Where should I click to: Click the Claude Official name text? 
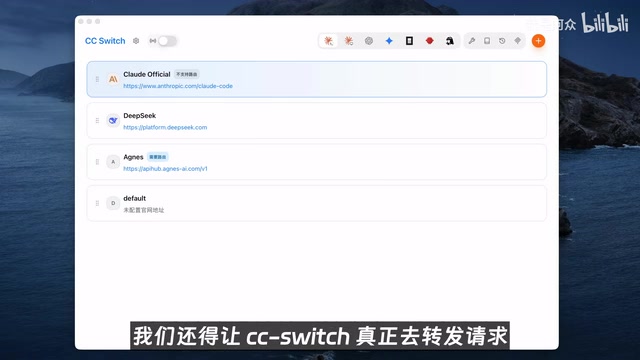tap(147, 74)
